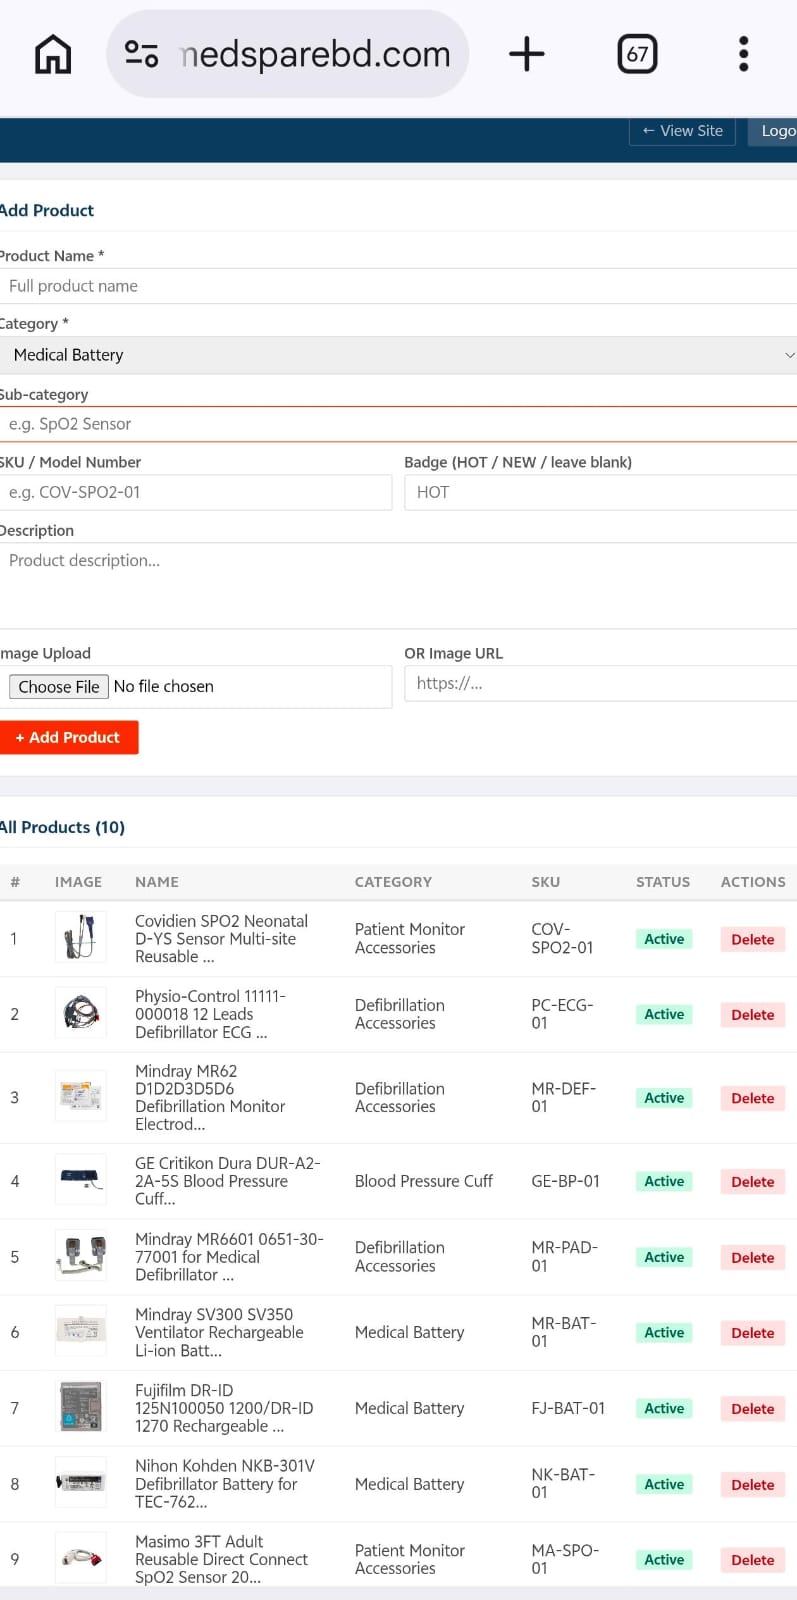Image resolution: width=797 pixels, height=1600 pixels.
Task: Click the Product description textarea
Action: [398, 585]
